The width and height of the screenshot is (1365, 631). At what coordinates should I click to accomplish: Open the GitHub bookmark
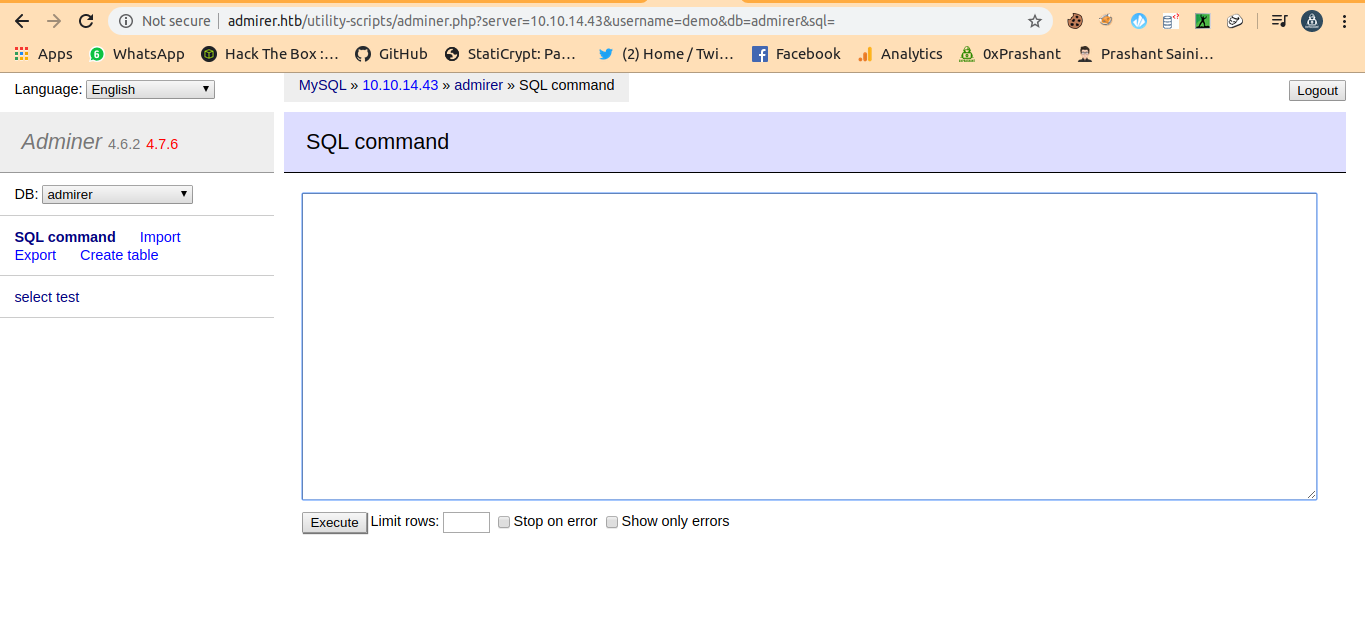coord(392,54)
